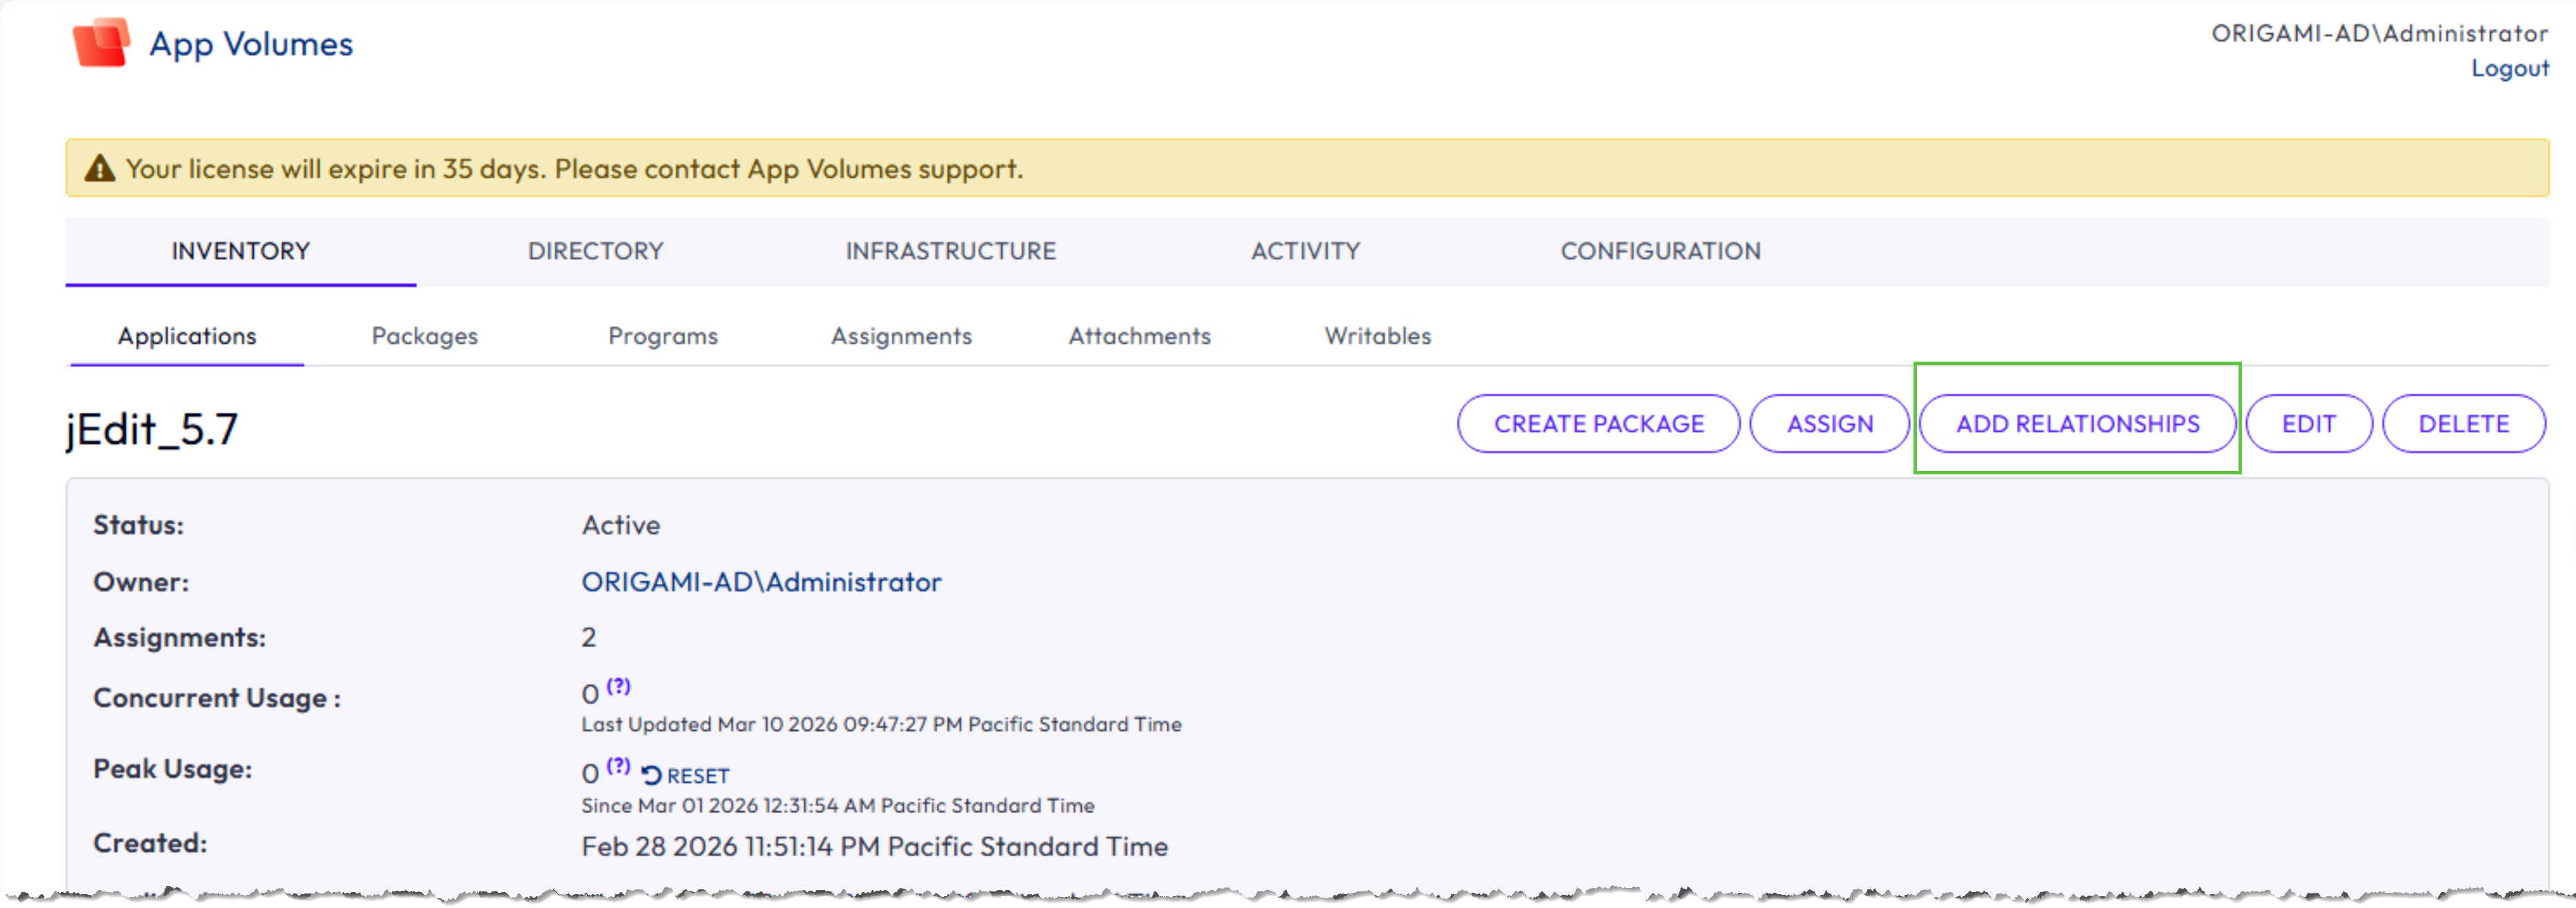Click the license warning triangle icon
Image resolution: width=2576 pixels, height=908 pixels.
coord(99,168)
